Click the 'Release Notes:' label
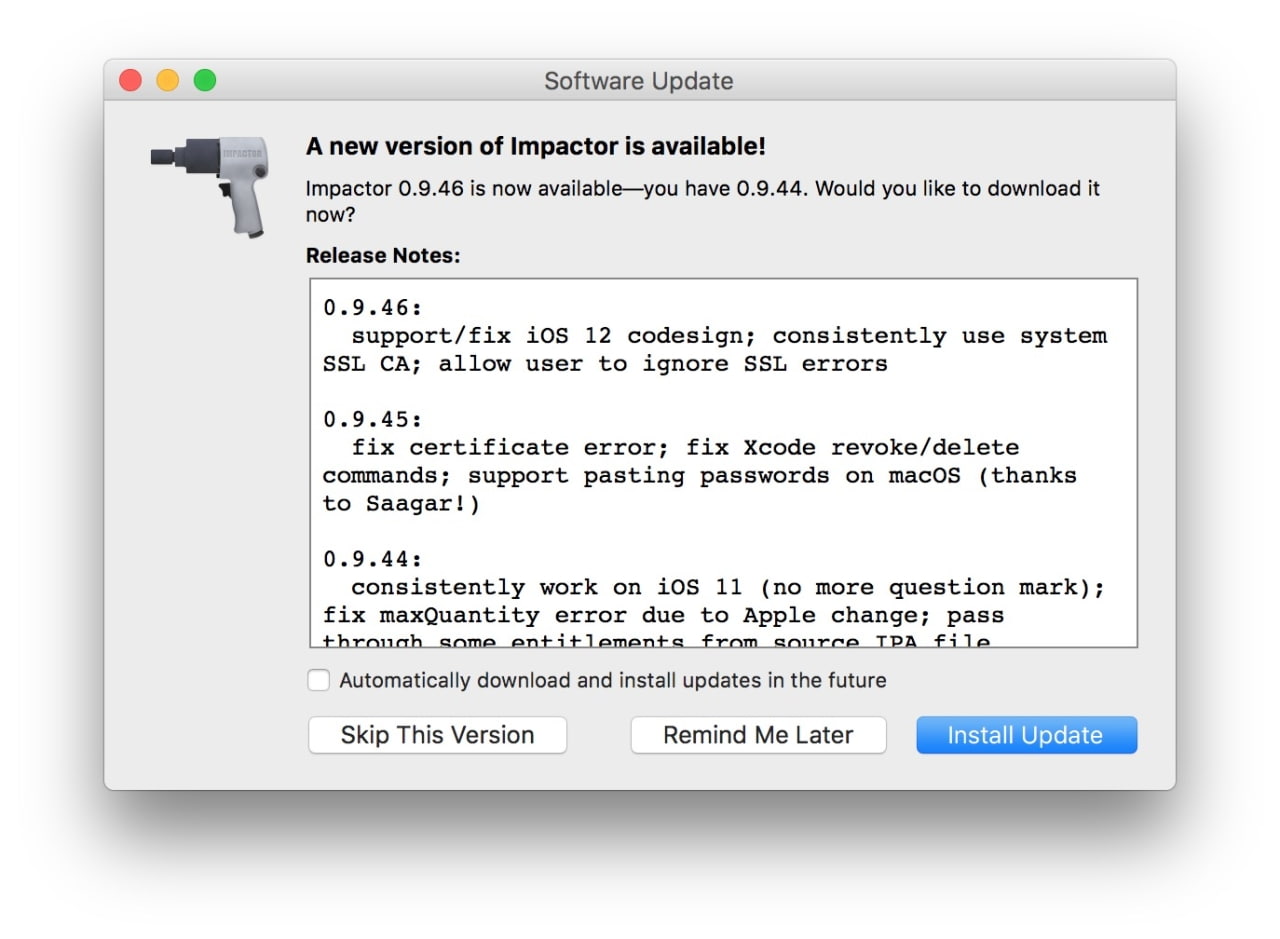 click(383, 255)
